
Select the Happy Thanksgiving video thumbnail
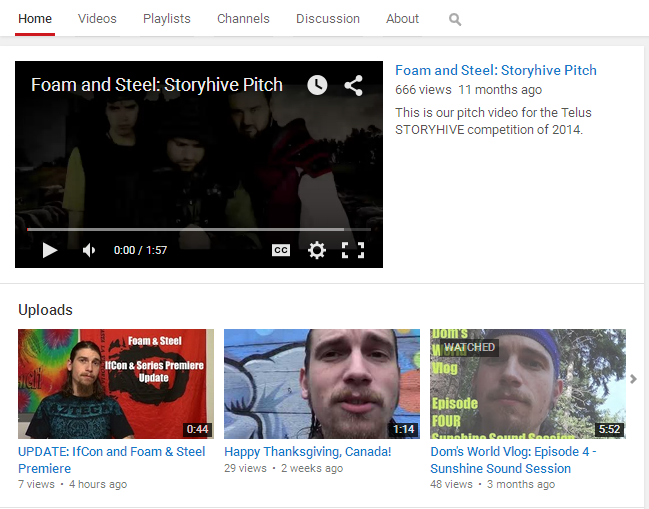(322, 384)
